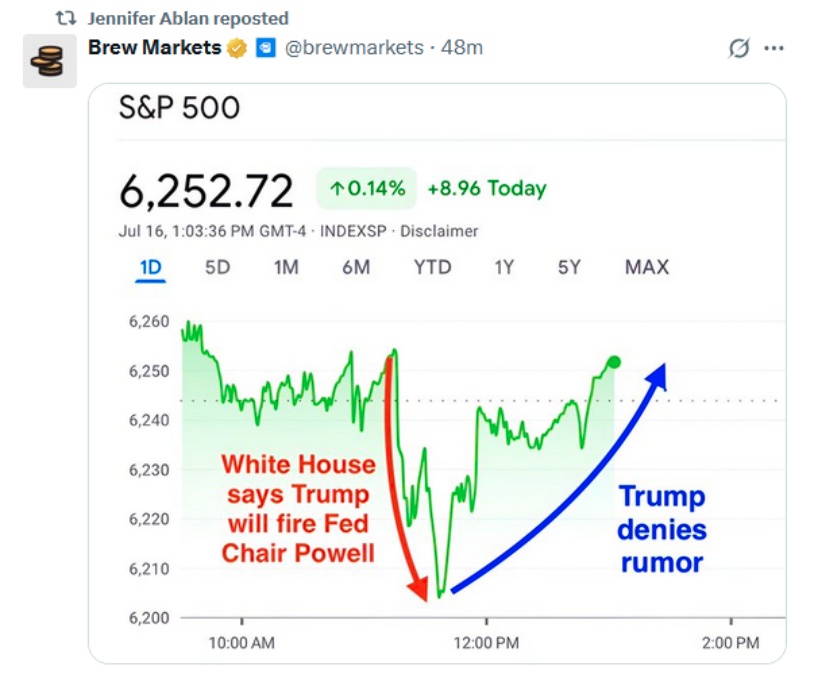Click the gold verified badge

(237, 48)
